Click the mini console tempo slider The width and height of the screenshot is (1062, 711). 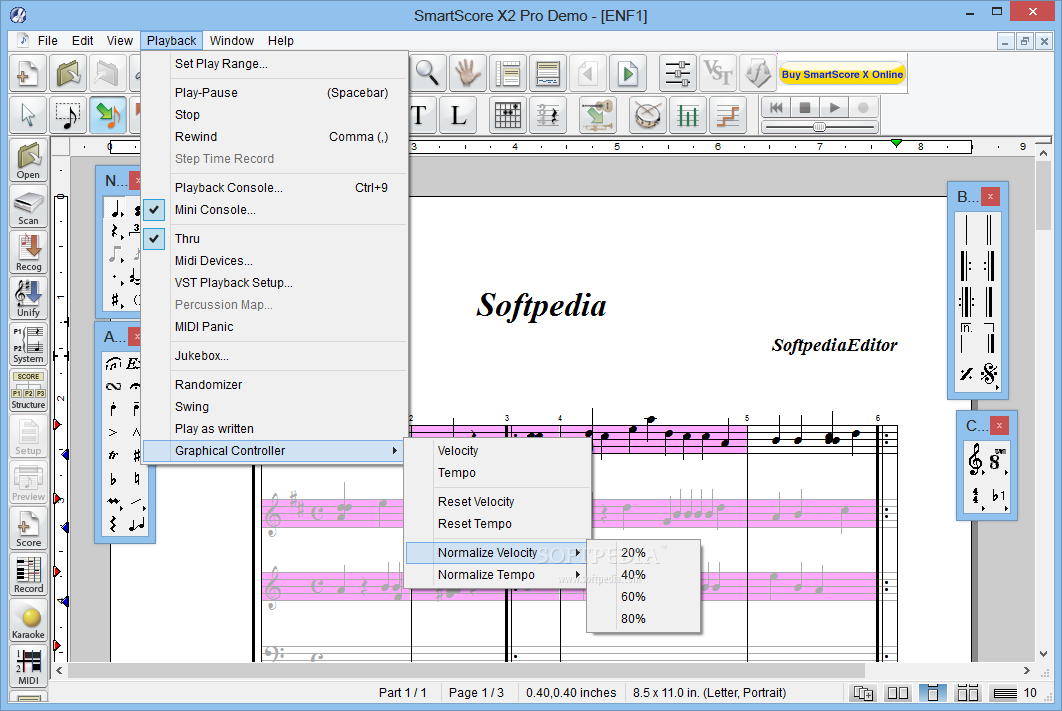click(820, 127)
